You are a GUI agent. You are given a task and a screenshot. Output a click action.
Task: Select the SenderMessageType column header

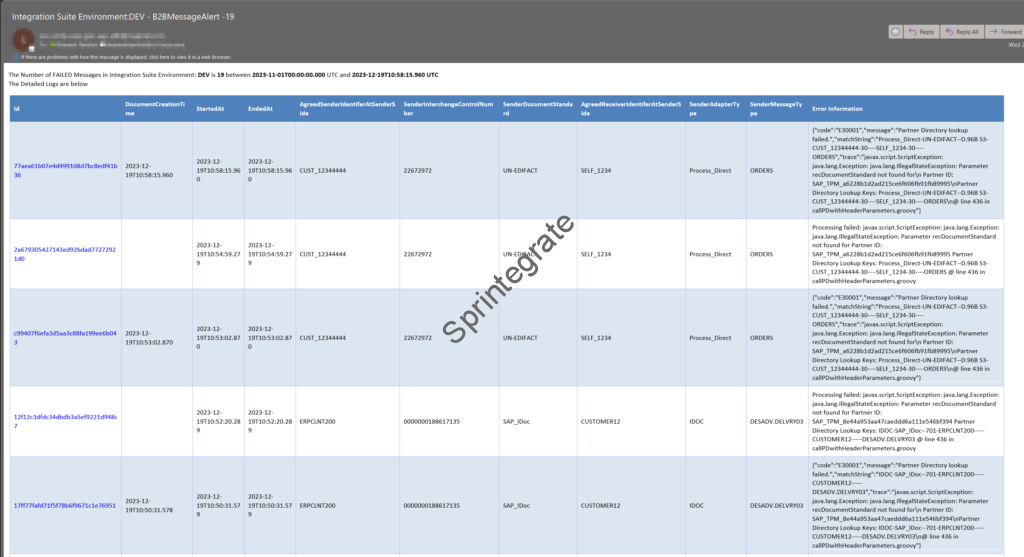coord(775,108)
